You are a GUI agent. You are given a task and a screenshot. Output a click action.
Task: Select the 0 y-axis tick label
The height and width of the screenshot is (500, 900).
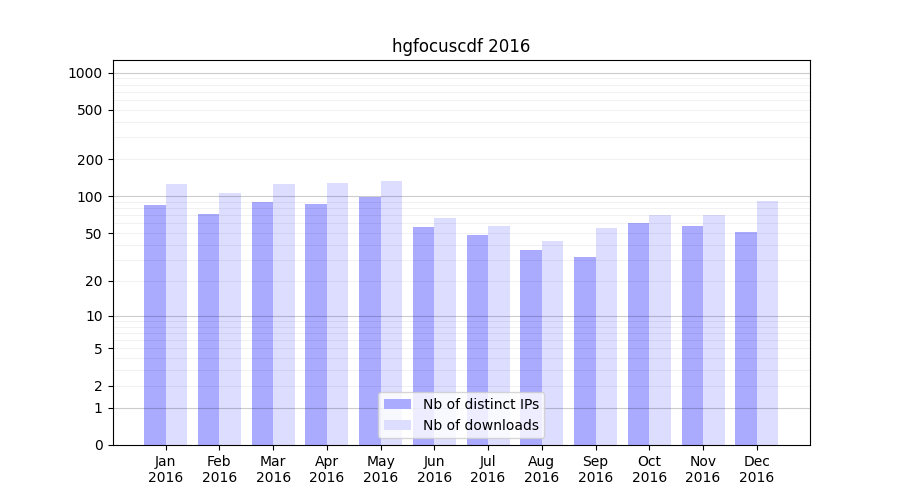[x=98, y=445]
